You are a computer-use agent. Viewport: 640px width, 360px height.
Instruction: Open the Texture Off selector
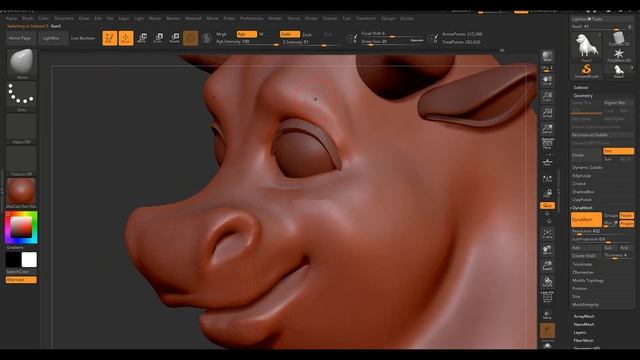pos(22,161)
